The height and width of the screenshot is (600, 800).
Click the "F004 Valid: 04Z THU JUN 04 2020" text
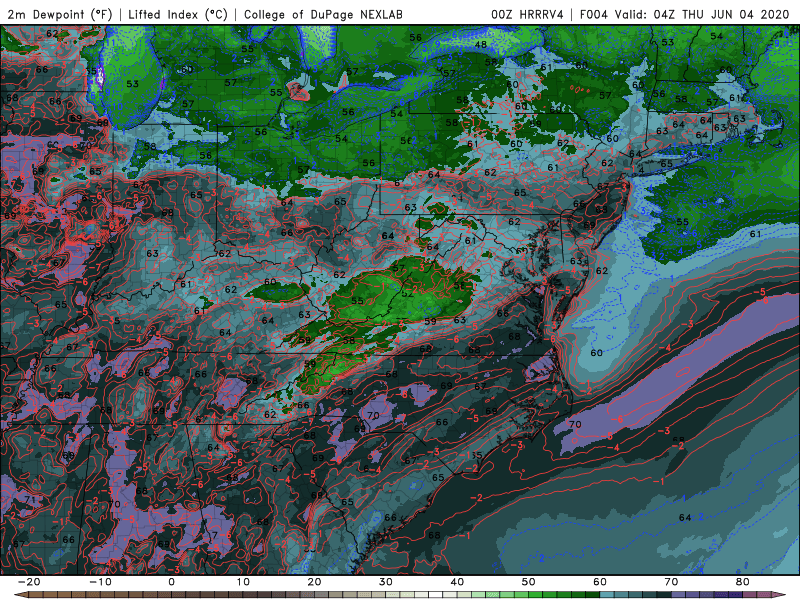point(685,14)
